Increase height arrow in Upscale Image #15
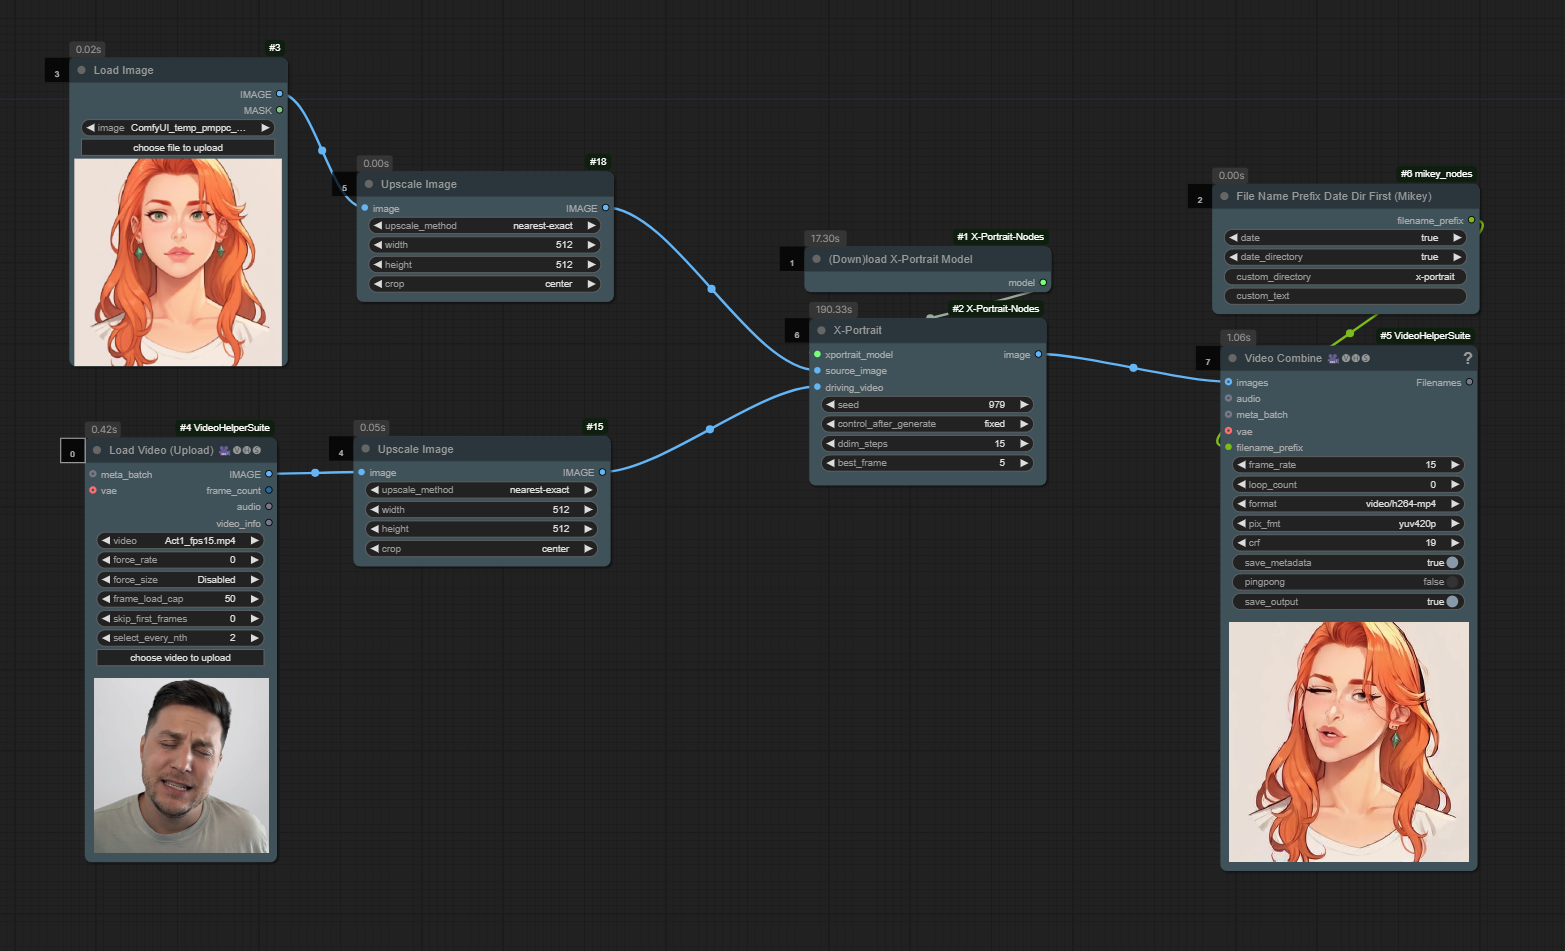 589,529
